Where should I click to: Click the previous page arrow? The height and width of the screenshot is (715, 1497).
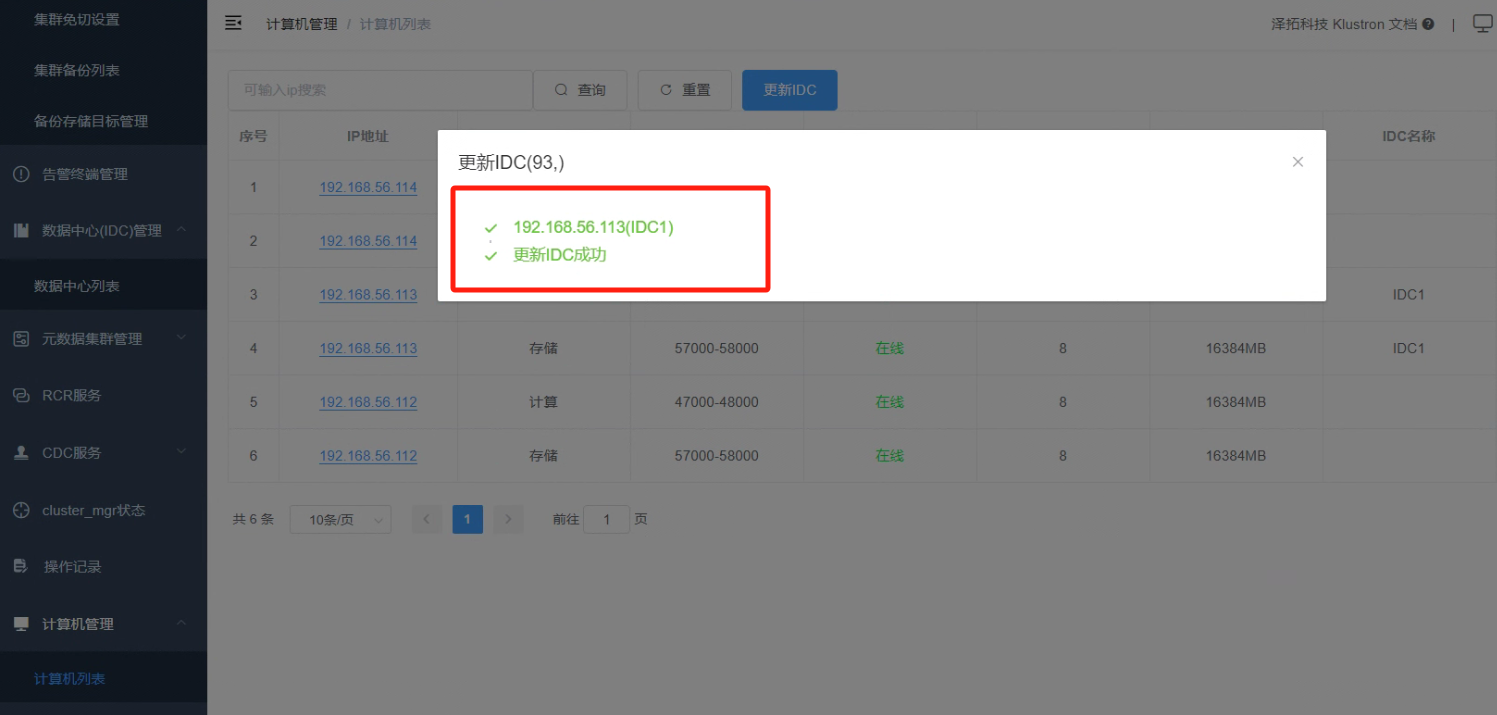click(x=427, y=520)
